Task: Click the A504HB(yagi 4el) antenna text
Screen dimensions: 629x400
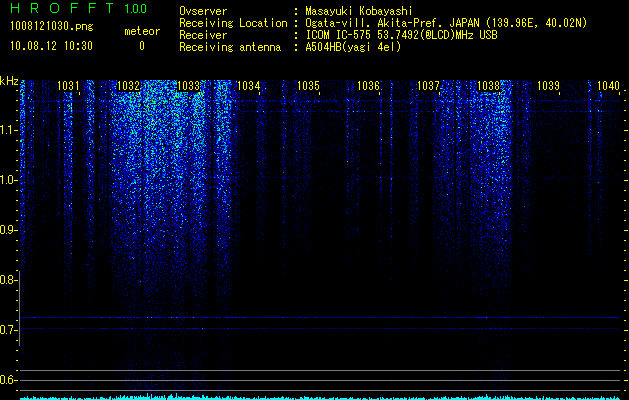Action: pos(353,47)
